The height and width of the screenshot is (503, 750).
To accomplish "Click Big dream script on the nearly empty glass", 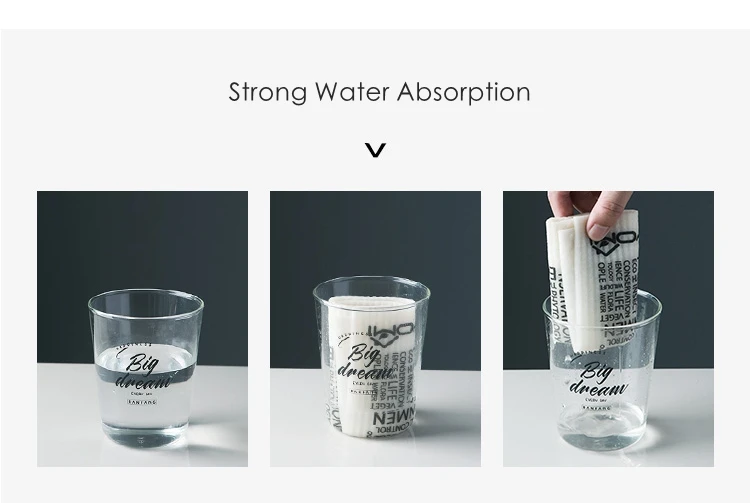I will 598,379.
